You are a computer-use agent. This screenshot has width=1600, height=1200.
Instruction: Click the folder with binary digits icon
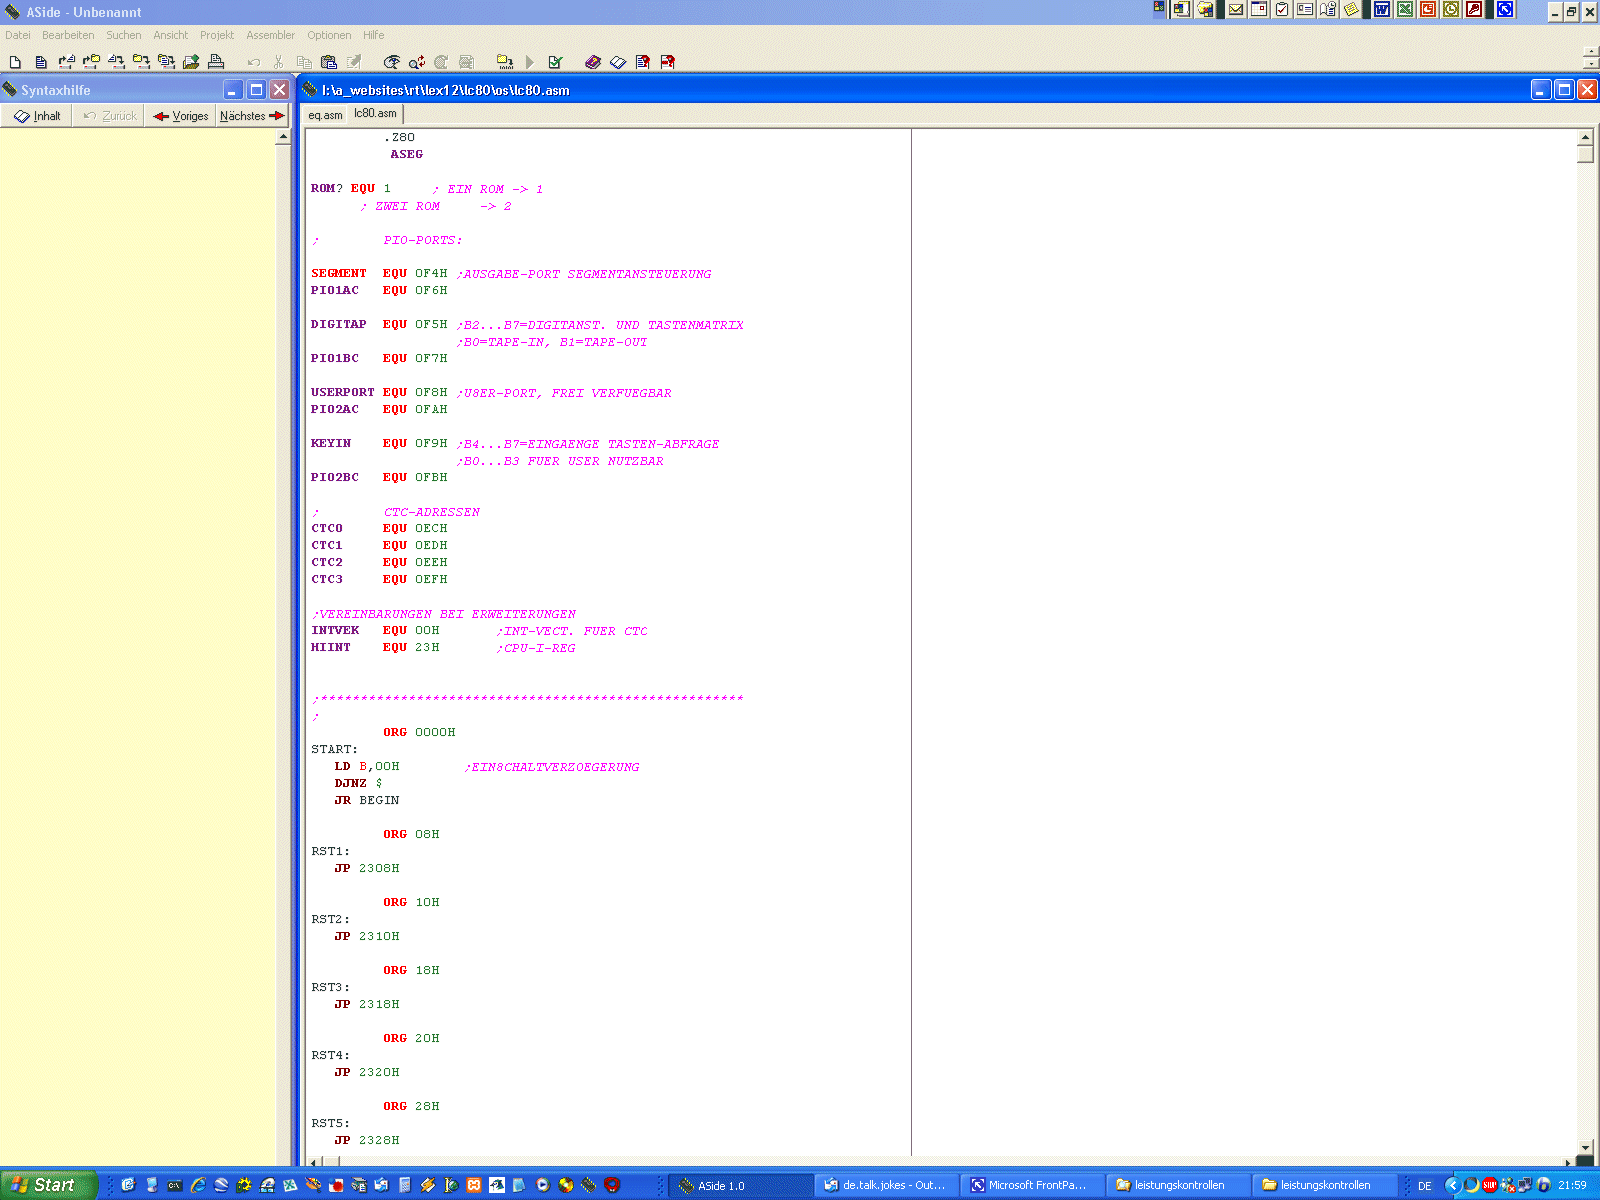coord(505,62)
